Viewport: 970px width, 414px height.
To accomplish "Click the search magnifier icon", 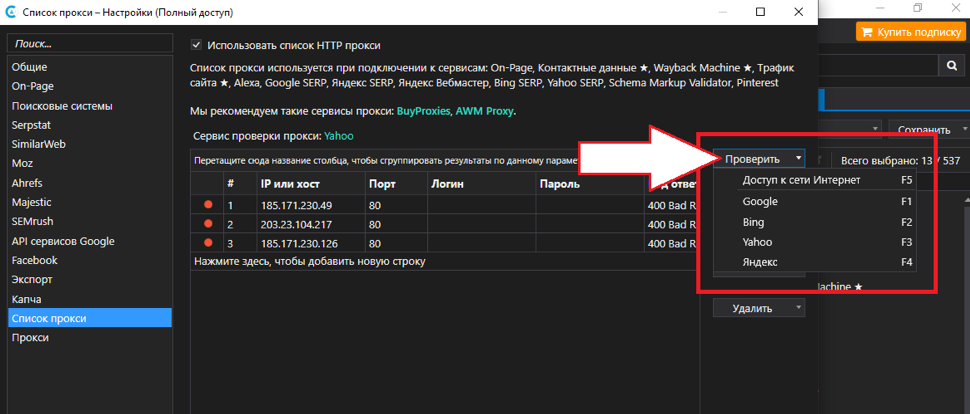I will tap(952, 65).
